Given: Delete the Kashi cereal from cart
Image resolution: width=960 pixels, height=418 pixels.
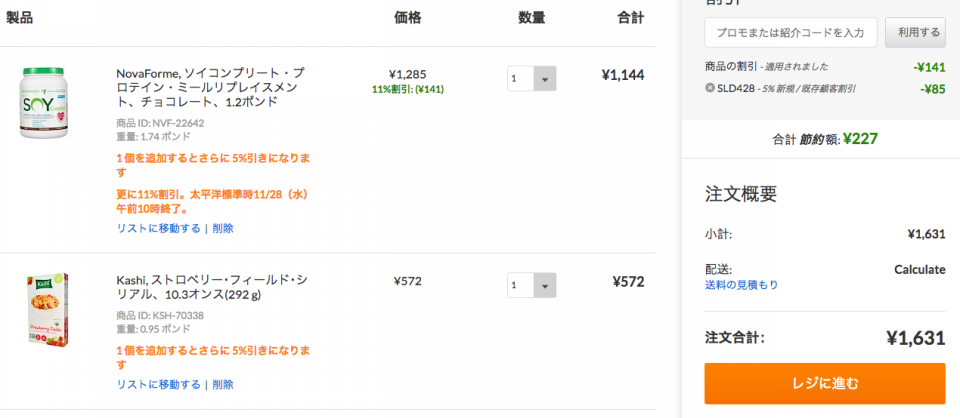Looking at the screenshot, I should tap(223, 384).
